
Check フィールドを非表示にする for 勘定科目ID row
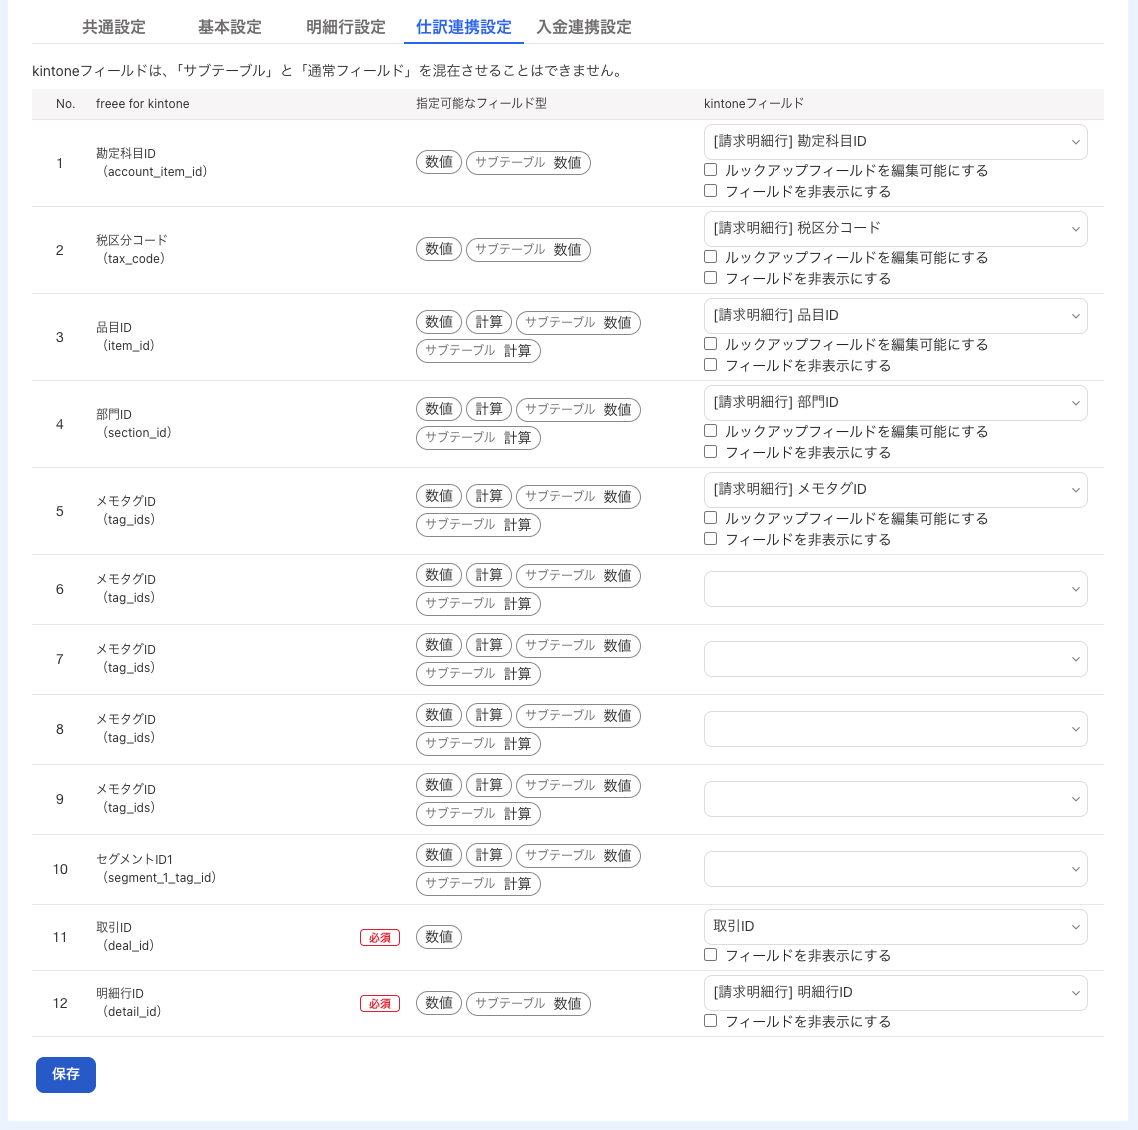(711, 191)
